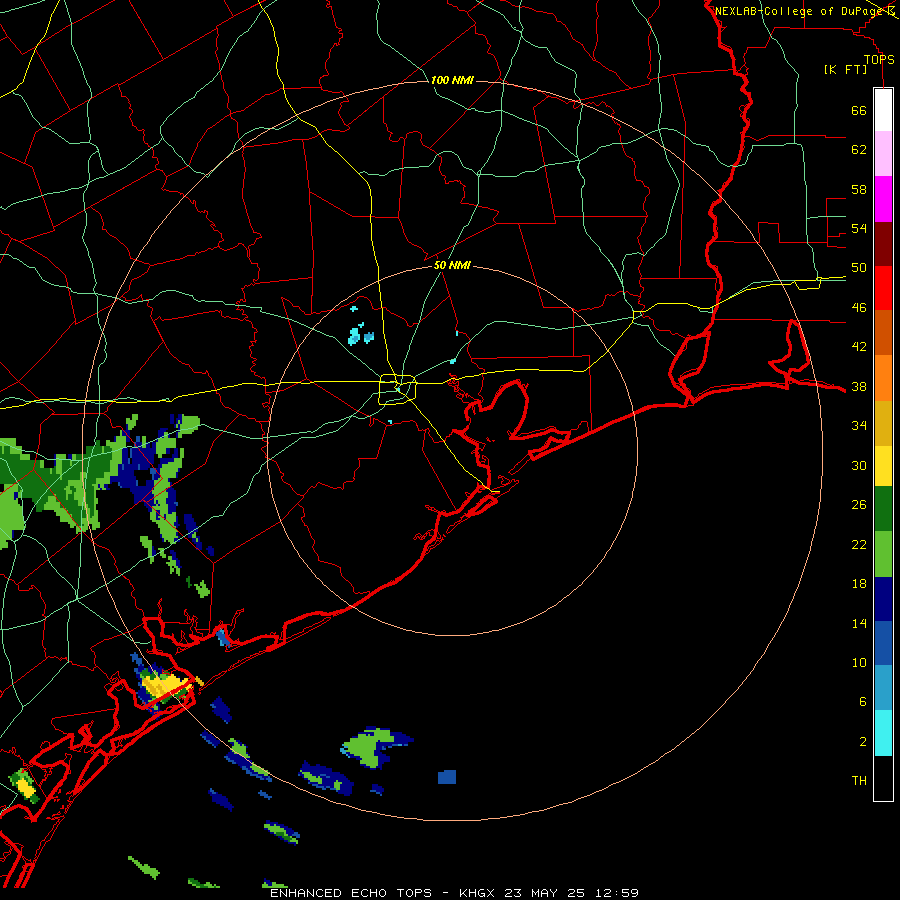Click the '10' legend value
Viewport: 900px width, 900px height.
859,662
